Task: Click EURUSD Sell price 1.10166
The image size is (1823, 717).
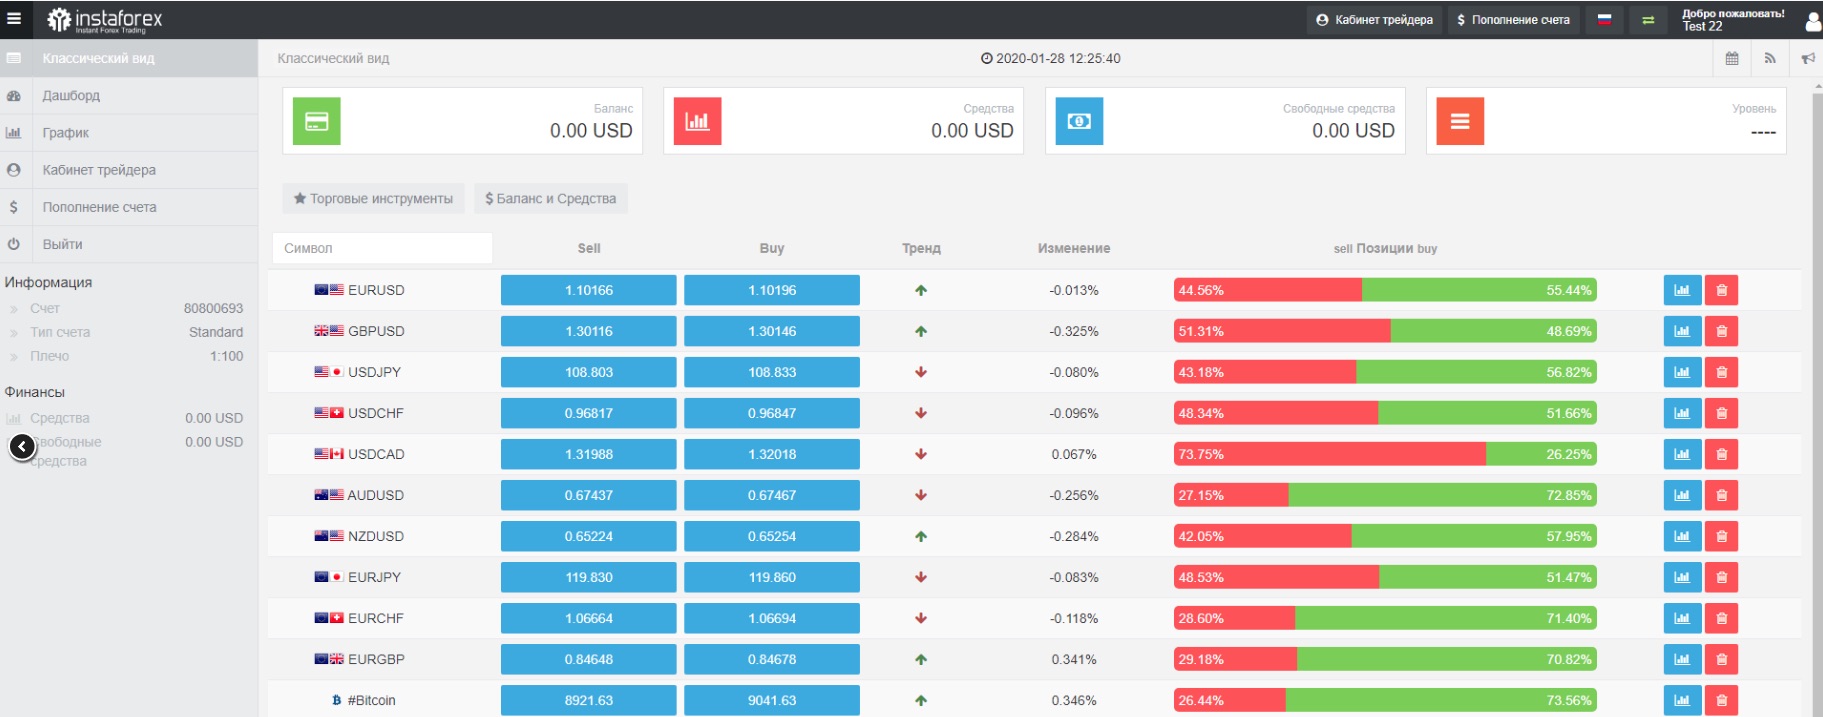Action: pos(589,290)
